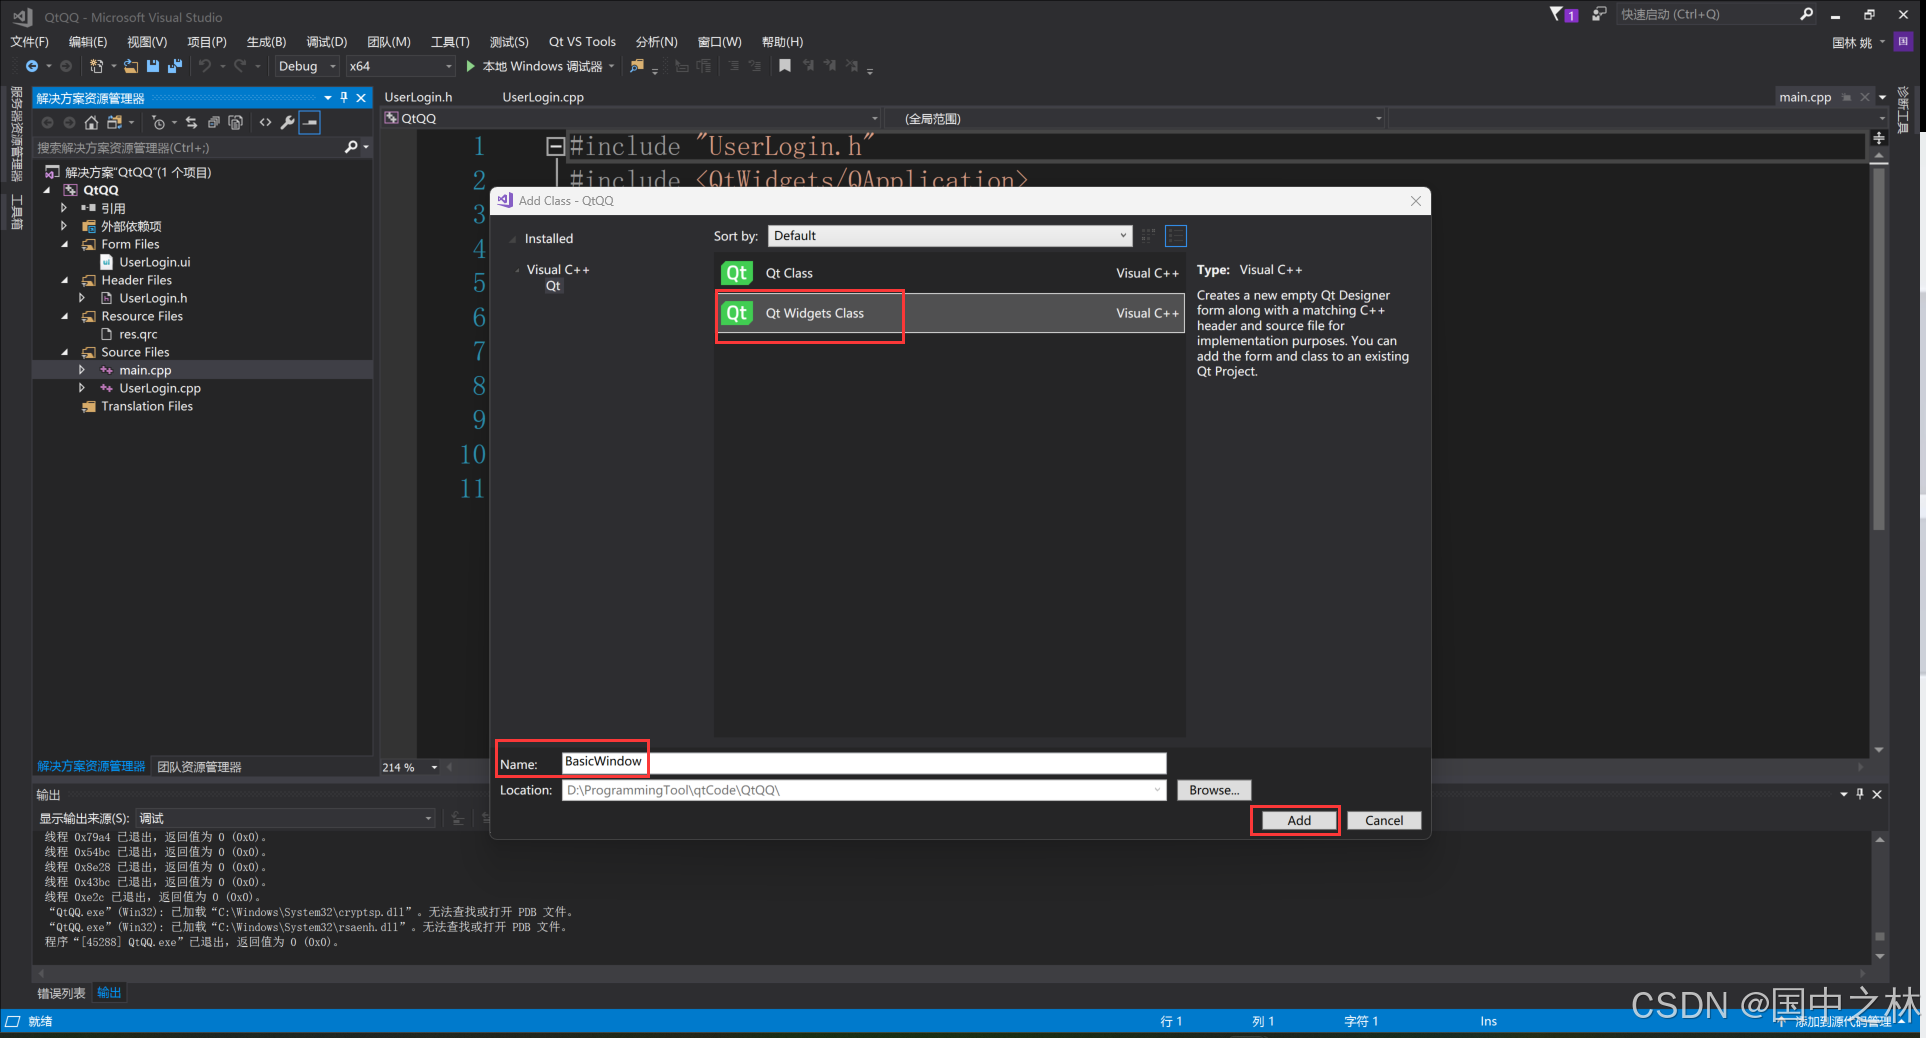Click the Browse... button
Screen dimensions: 1926x1038
tap(1214, 790)
